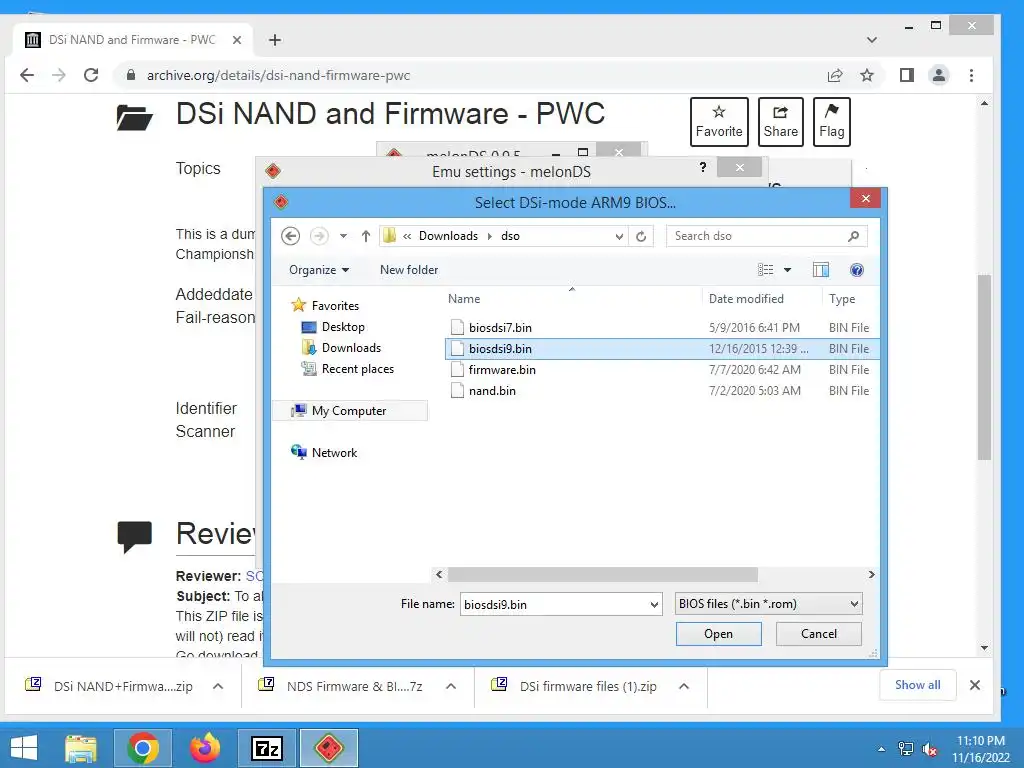
Task: Close the Chrome downloads bar
Action: point(975,685)
